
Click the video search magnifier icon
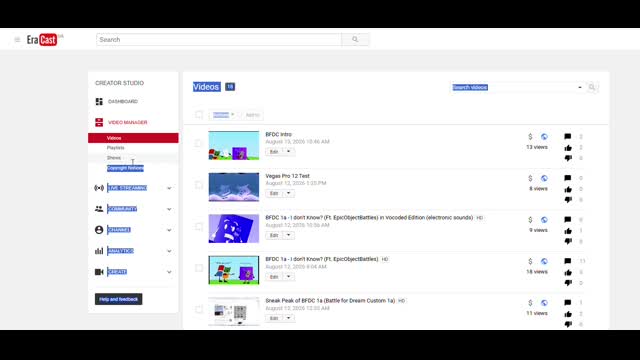(x=592, y=87)
